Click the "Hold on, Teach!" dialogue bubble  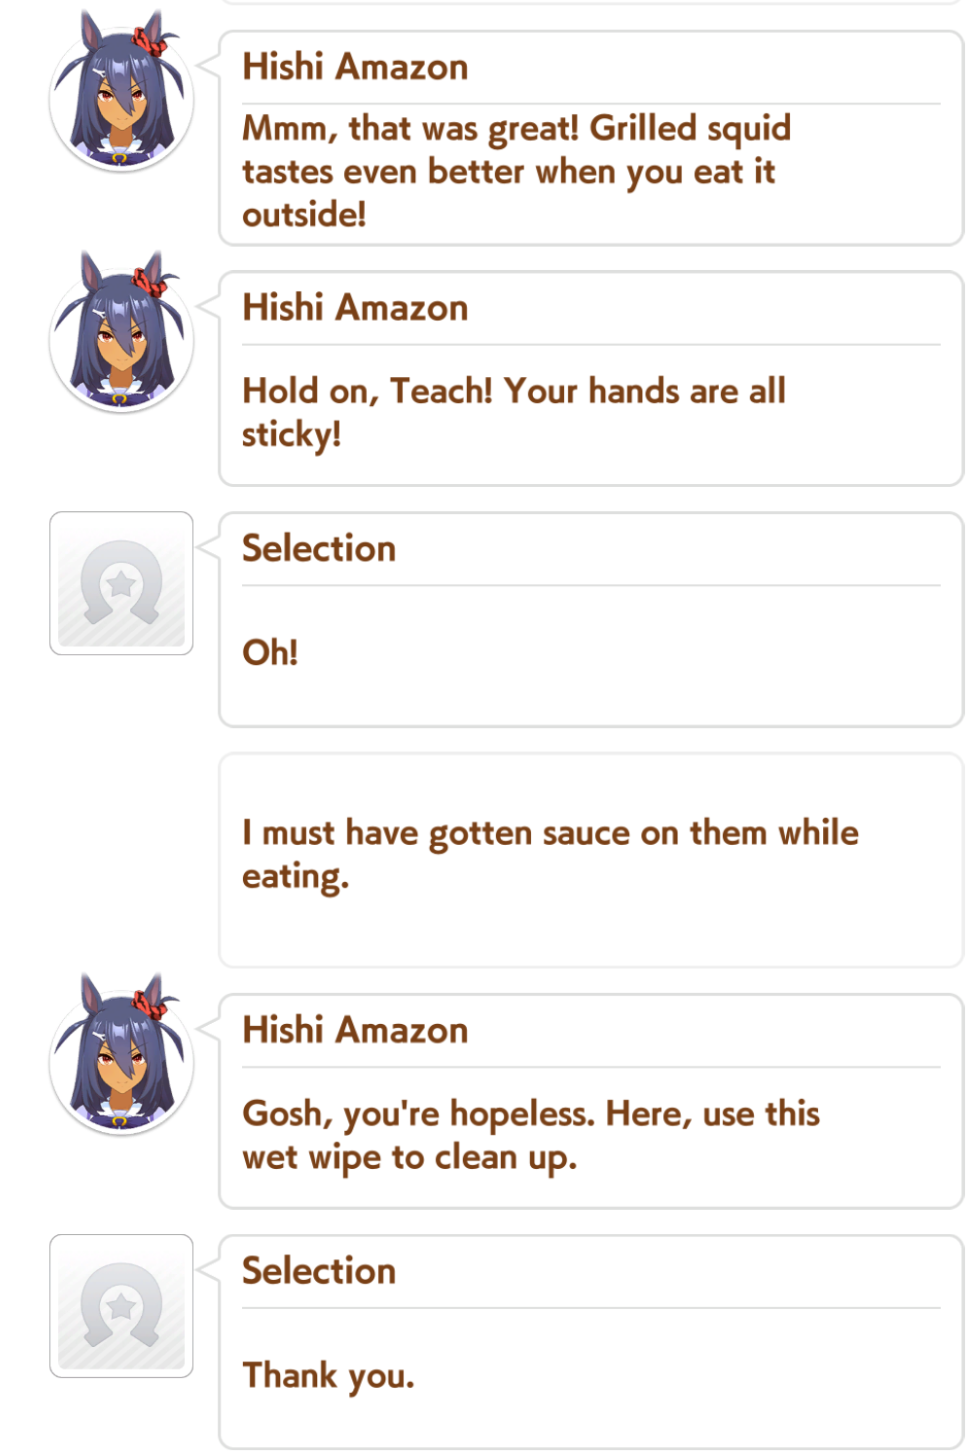point(591,378)
